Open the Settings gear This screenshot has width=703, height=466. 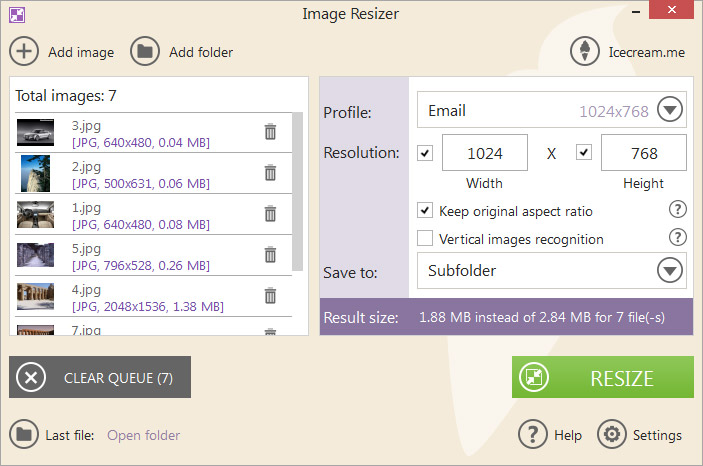[x=610, y=435]
